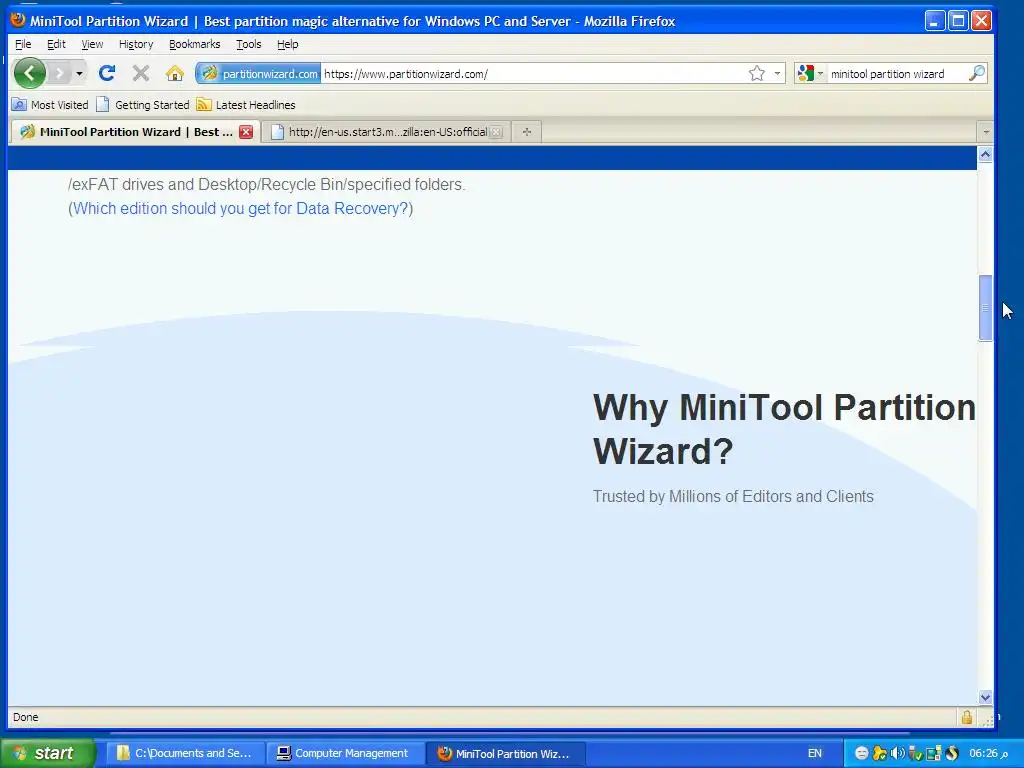Click the partitionwizard.com site identity badge
This screenshot has width=1024, height=768.
(x=259, y=74)
